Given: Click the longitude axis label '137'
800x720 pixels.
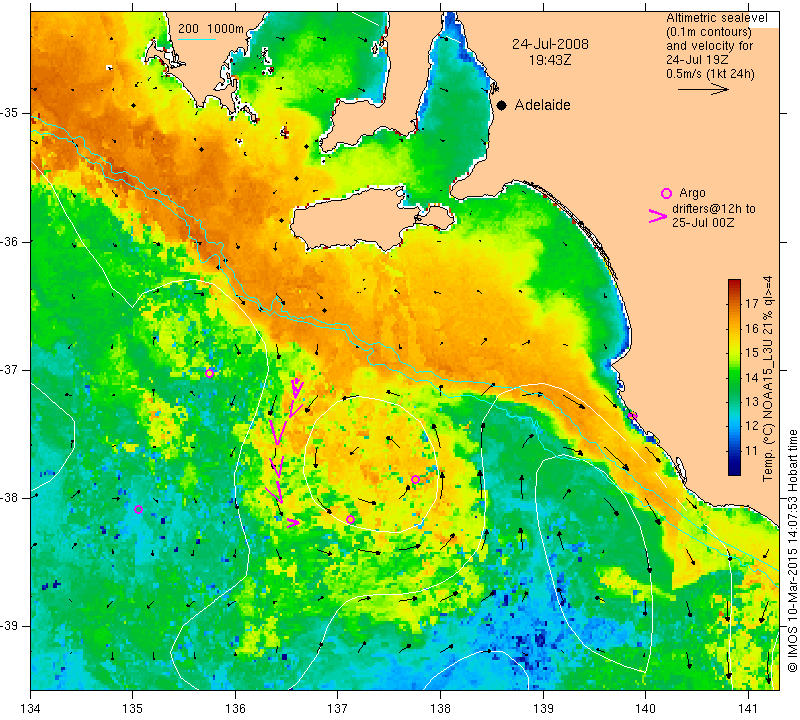Looking at the screenshot, I should tap(337, 708).
